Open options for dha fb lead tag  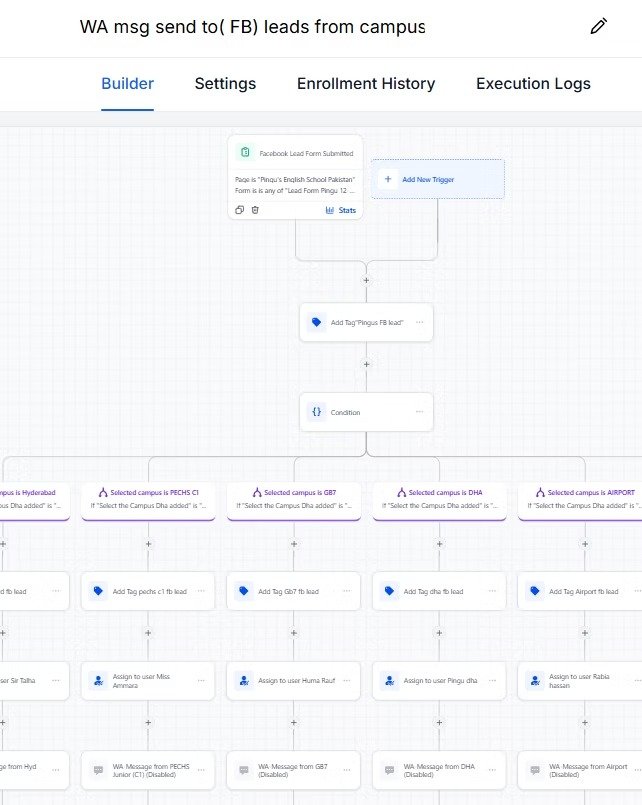tap(493, 591)
